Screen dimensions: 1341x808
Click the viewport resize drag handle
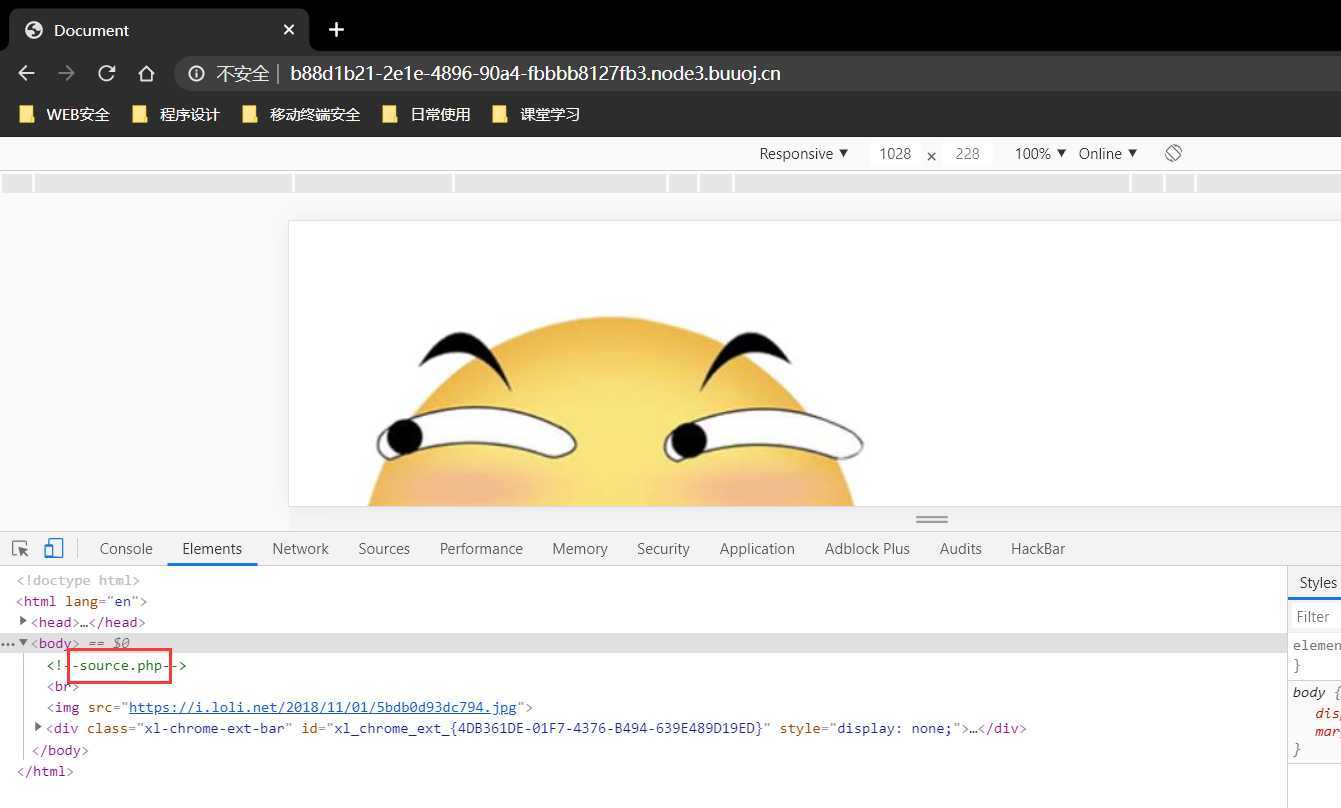point(931,519)
